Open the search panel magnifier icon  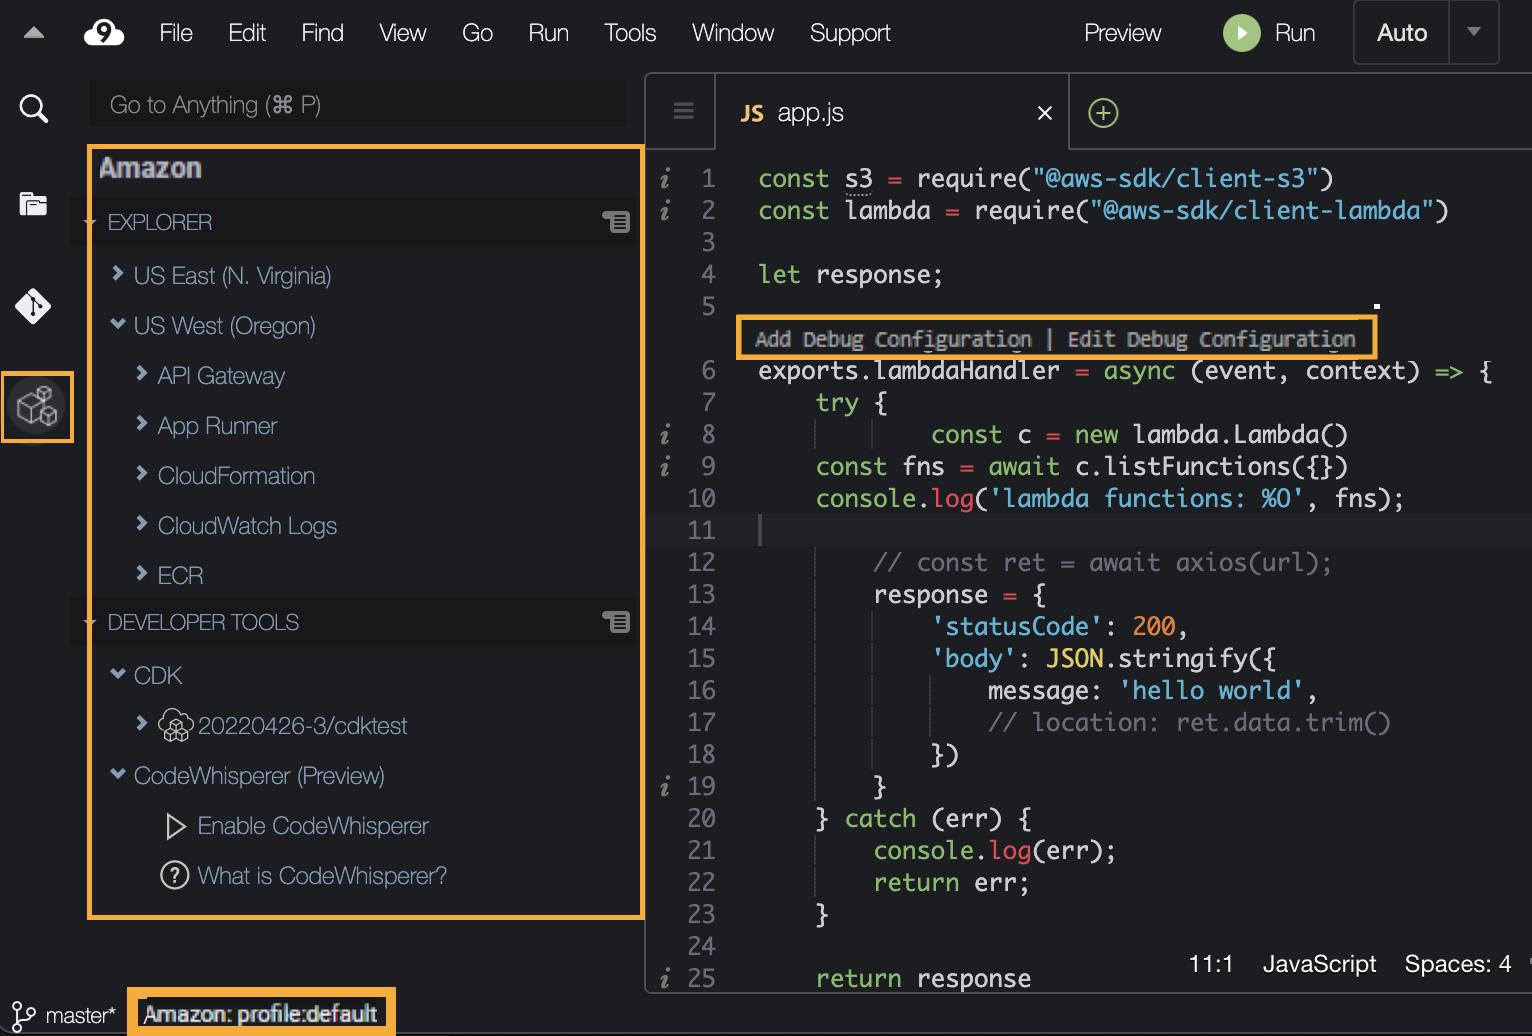[34, 108]
